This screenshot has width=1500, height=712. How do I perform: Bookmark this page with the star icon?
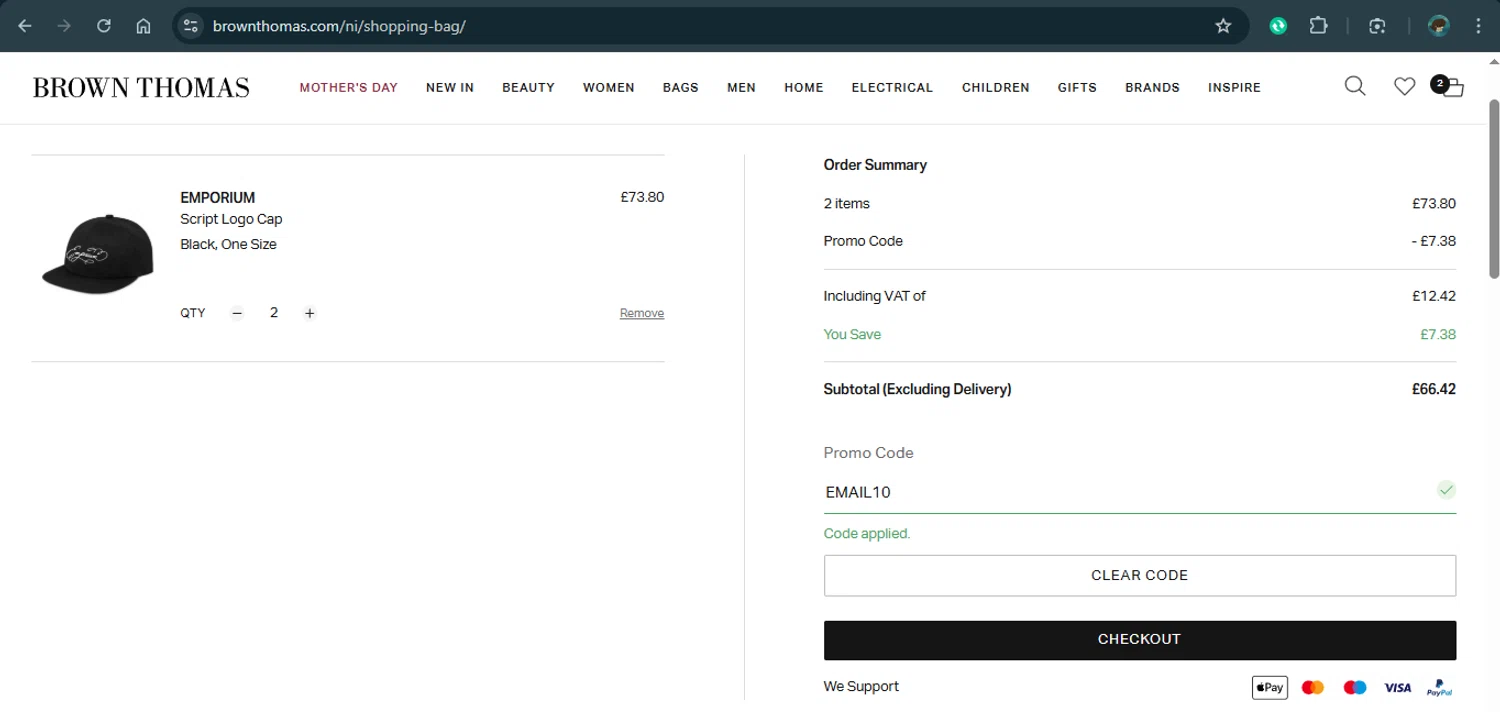click(1223, 26)
